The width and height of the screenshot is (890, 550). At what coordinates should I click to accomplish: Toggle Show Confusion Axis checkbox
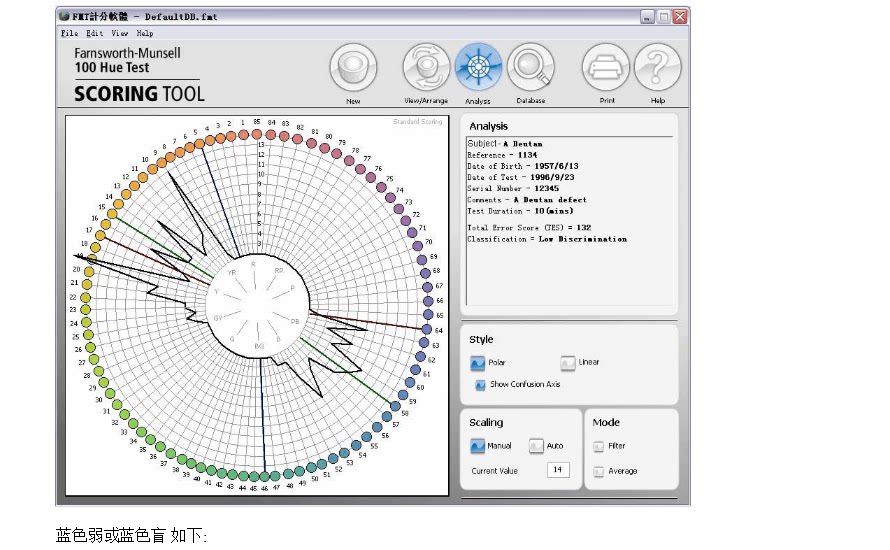coord(480,385)
